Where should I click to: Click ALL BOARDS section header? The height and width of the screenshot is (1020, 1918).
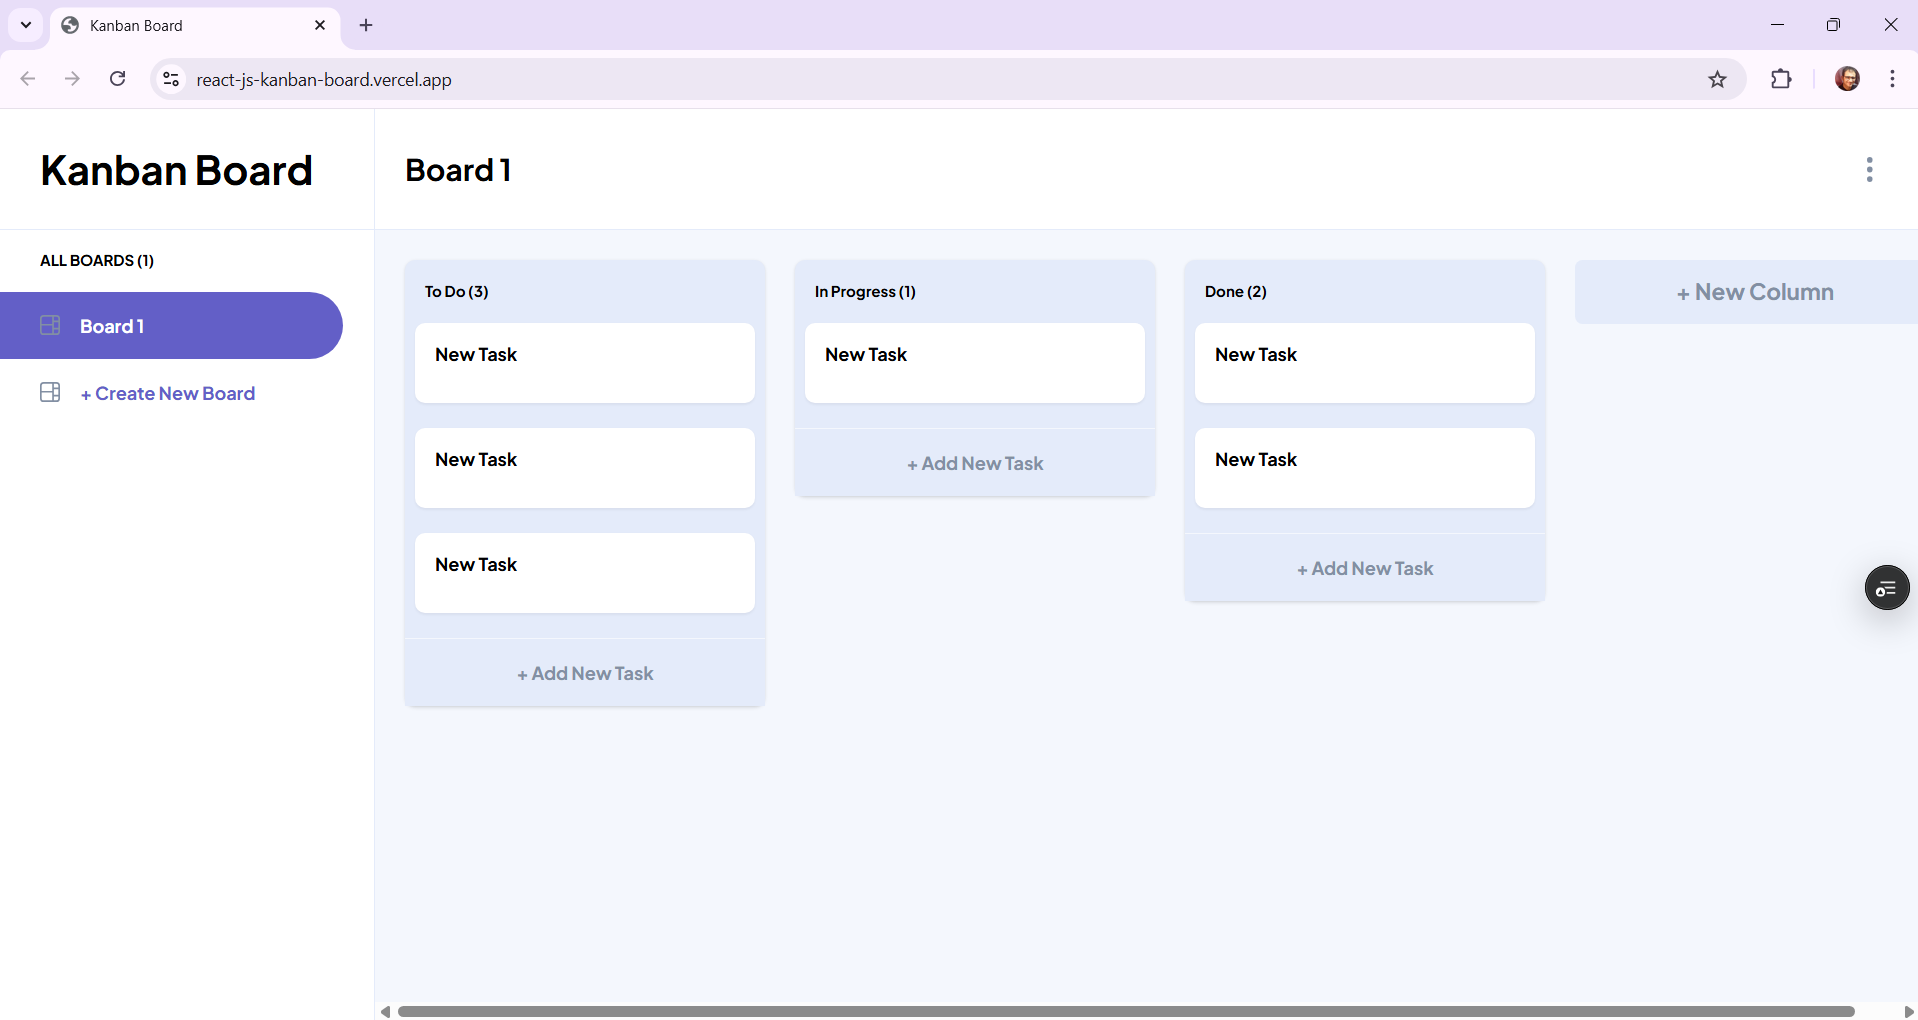(x=96, y=260)
